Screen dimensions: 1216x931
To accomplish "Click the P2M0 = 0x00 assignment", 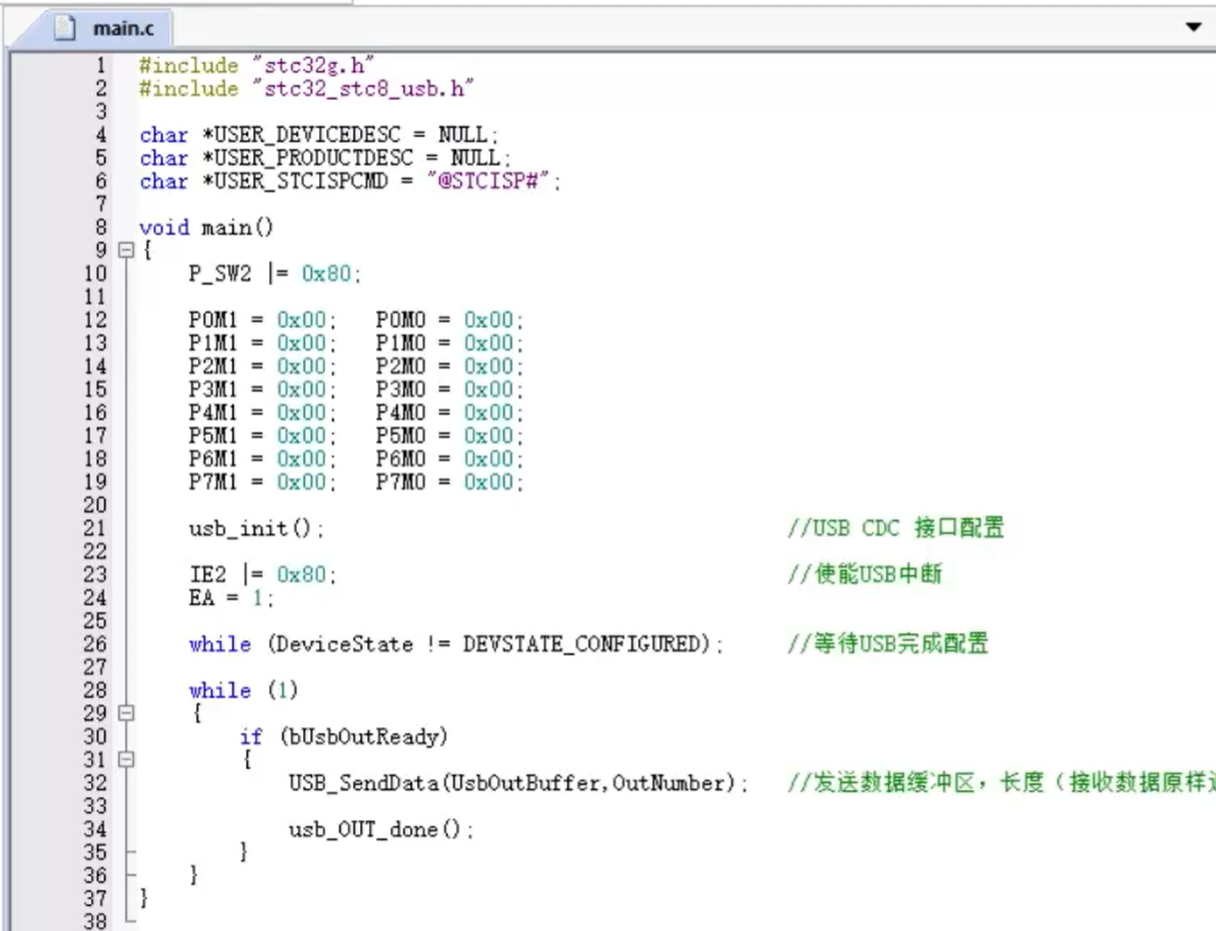I will pyautogui.click(x=450, y=367).
